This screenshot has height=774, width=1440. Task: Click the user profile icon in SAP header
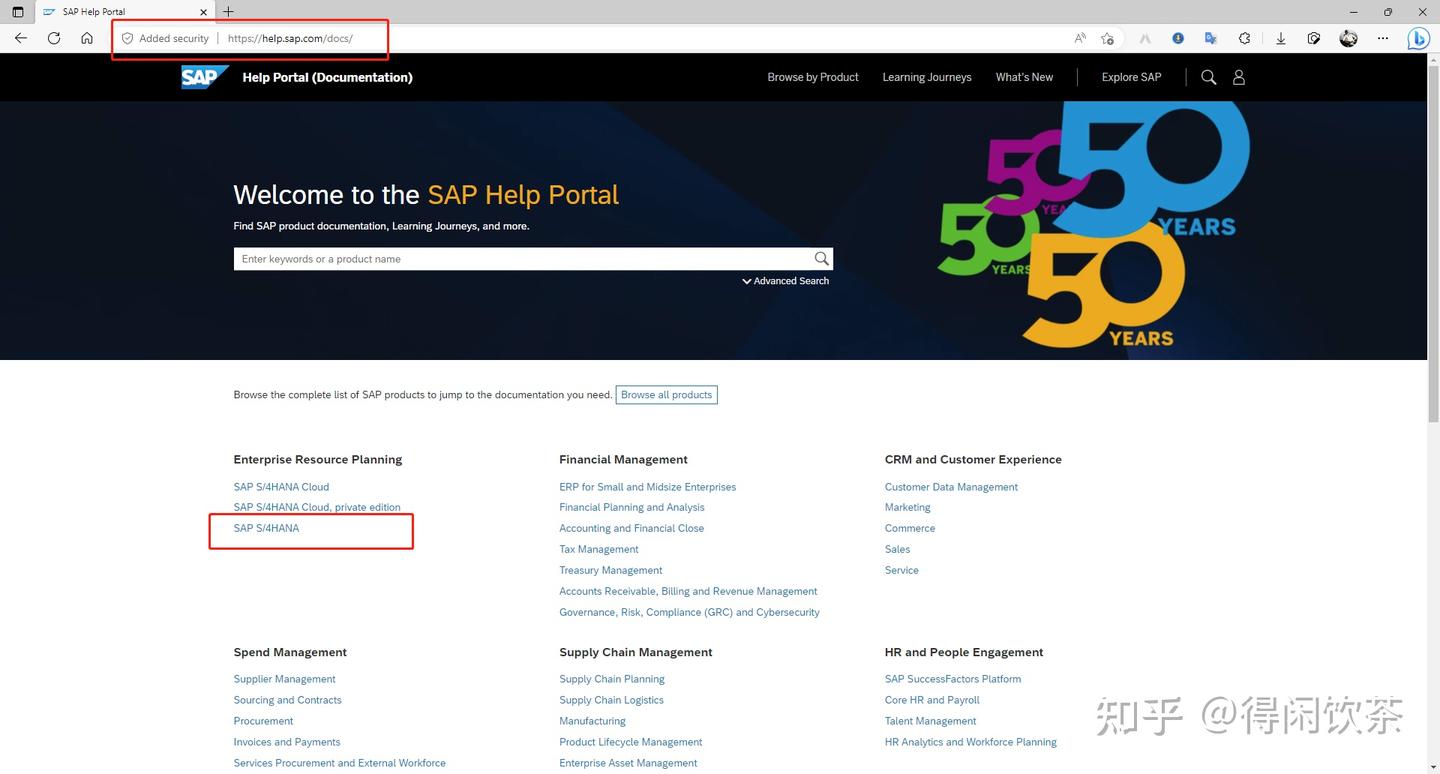[1239, 77]
